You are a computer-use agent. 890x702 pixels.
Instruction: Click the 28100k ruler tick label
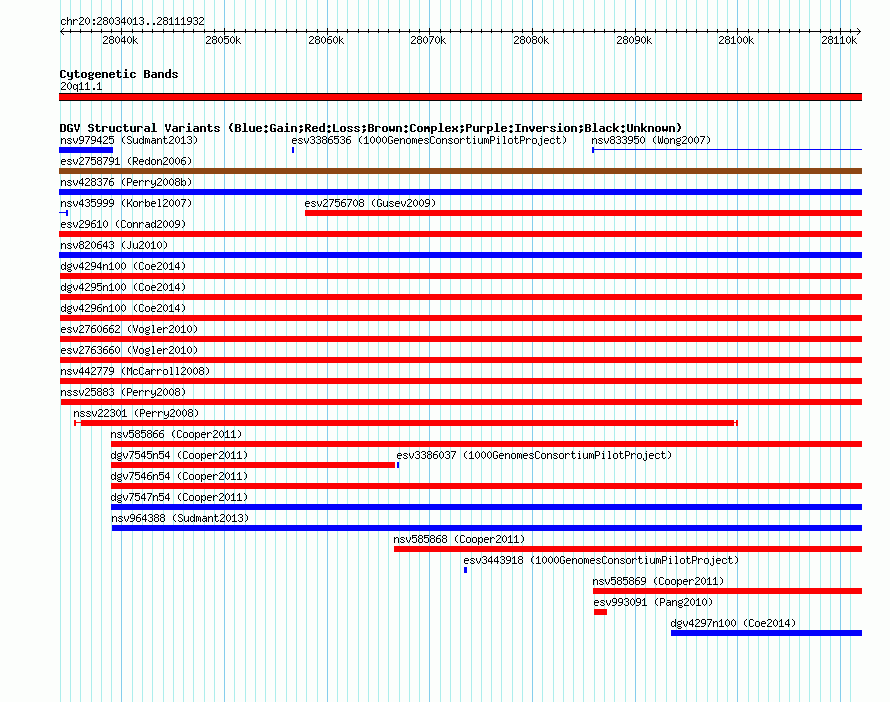coord(736,40)
